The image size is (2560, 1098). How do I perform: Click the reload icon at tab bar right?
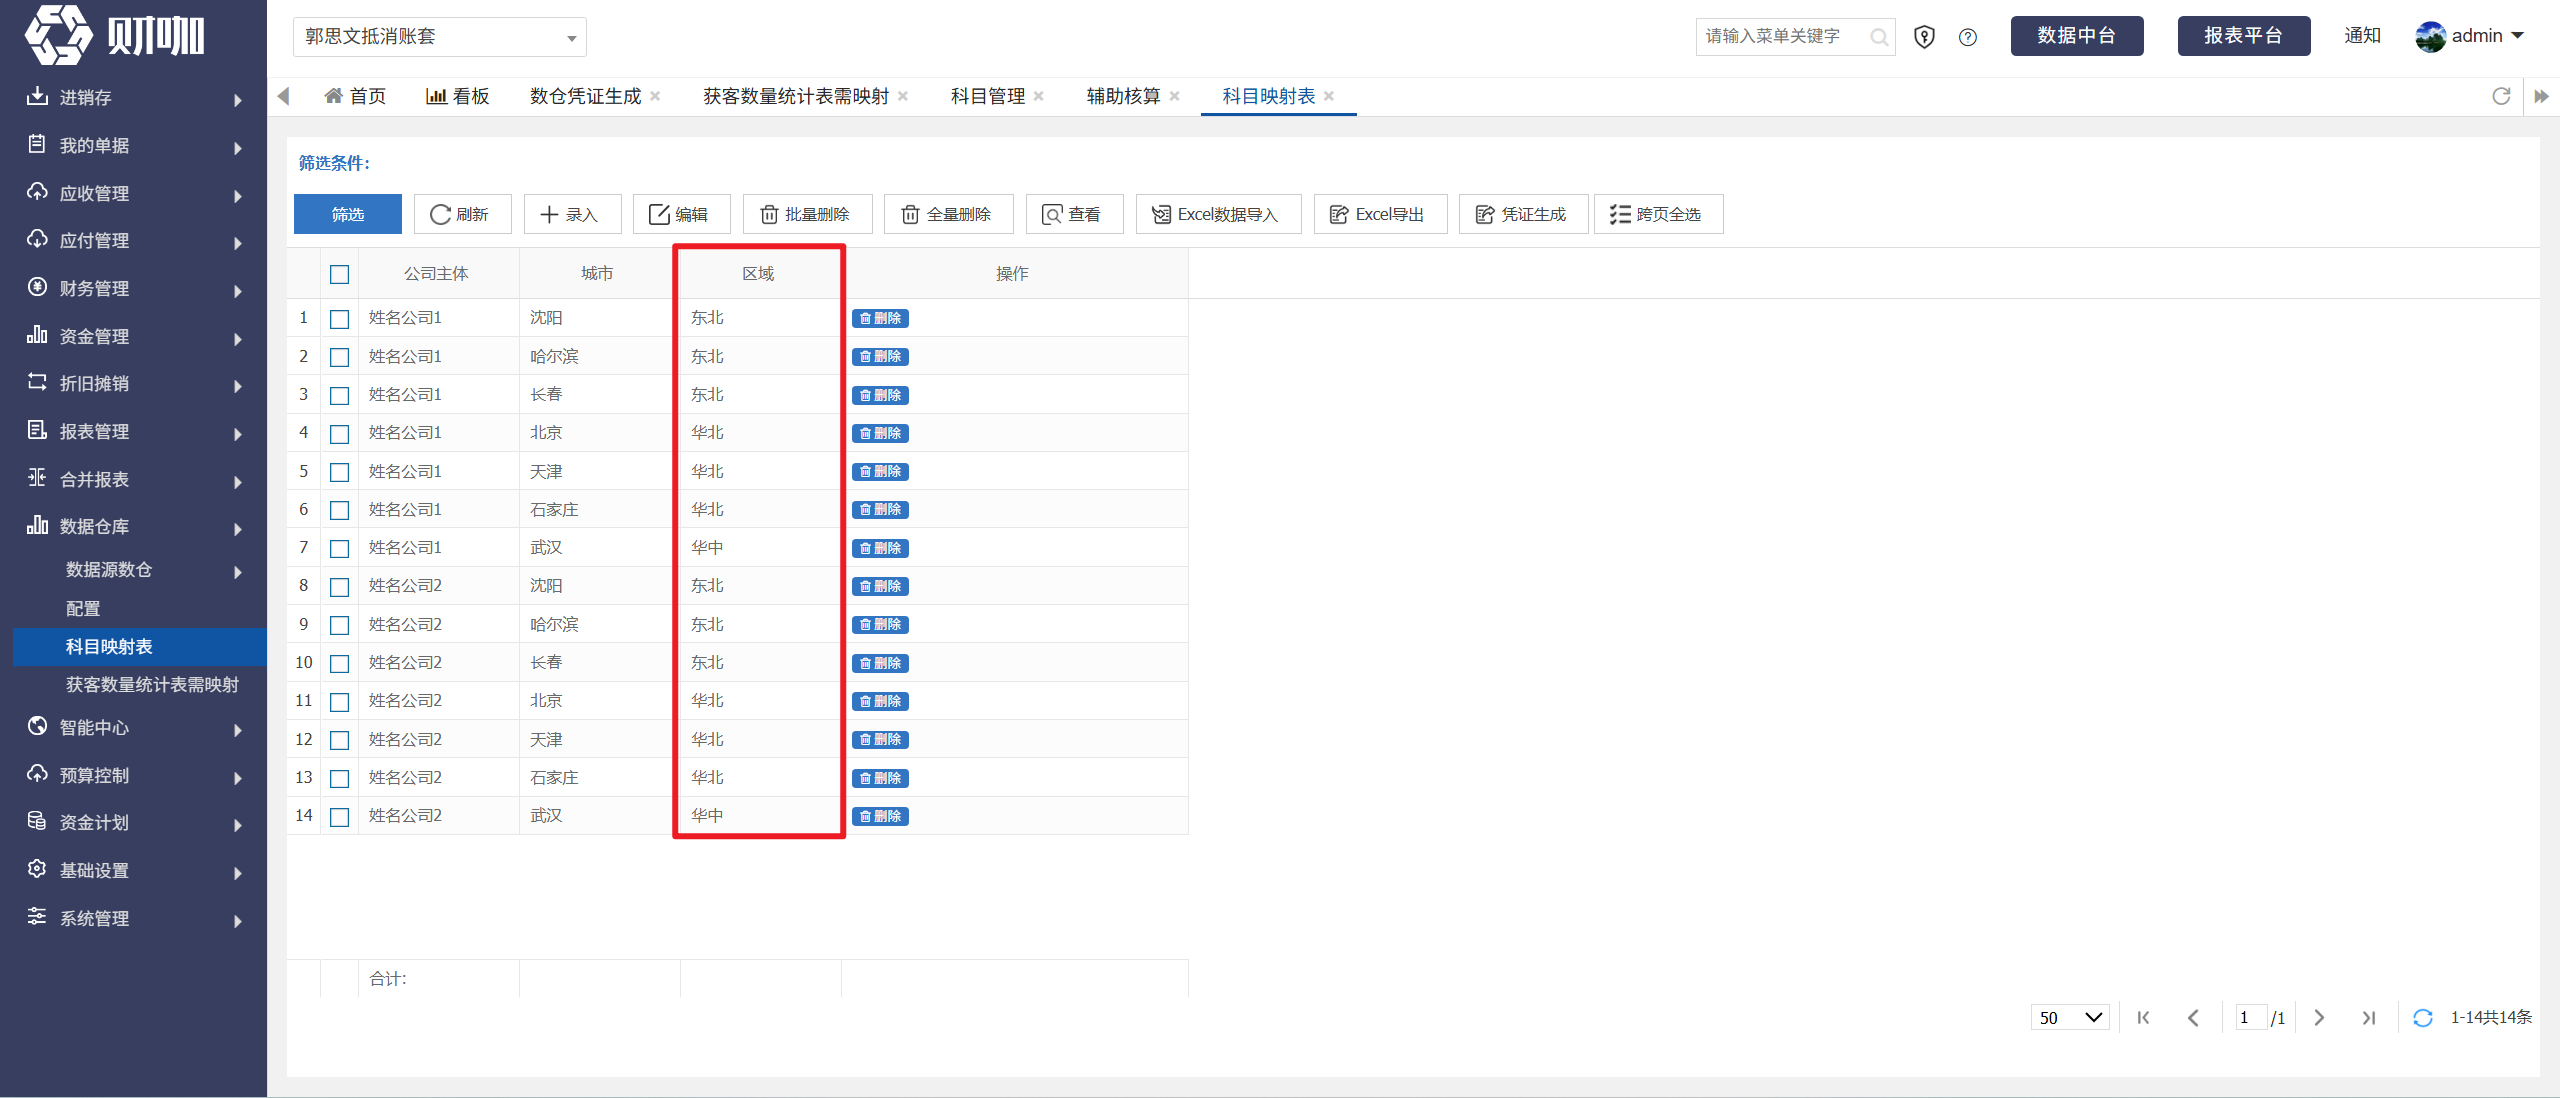(2501, 96)
